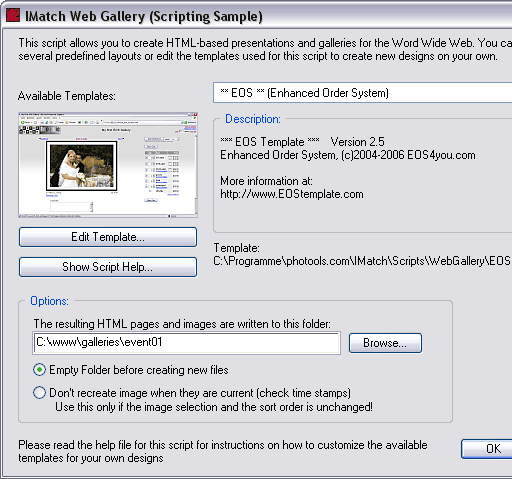Click the red IMatch icon in title bar
Image resolution: width=512 pixels, height=479 pixels.
pos(13,15)
